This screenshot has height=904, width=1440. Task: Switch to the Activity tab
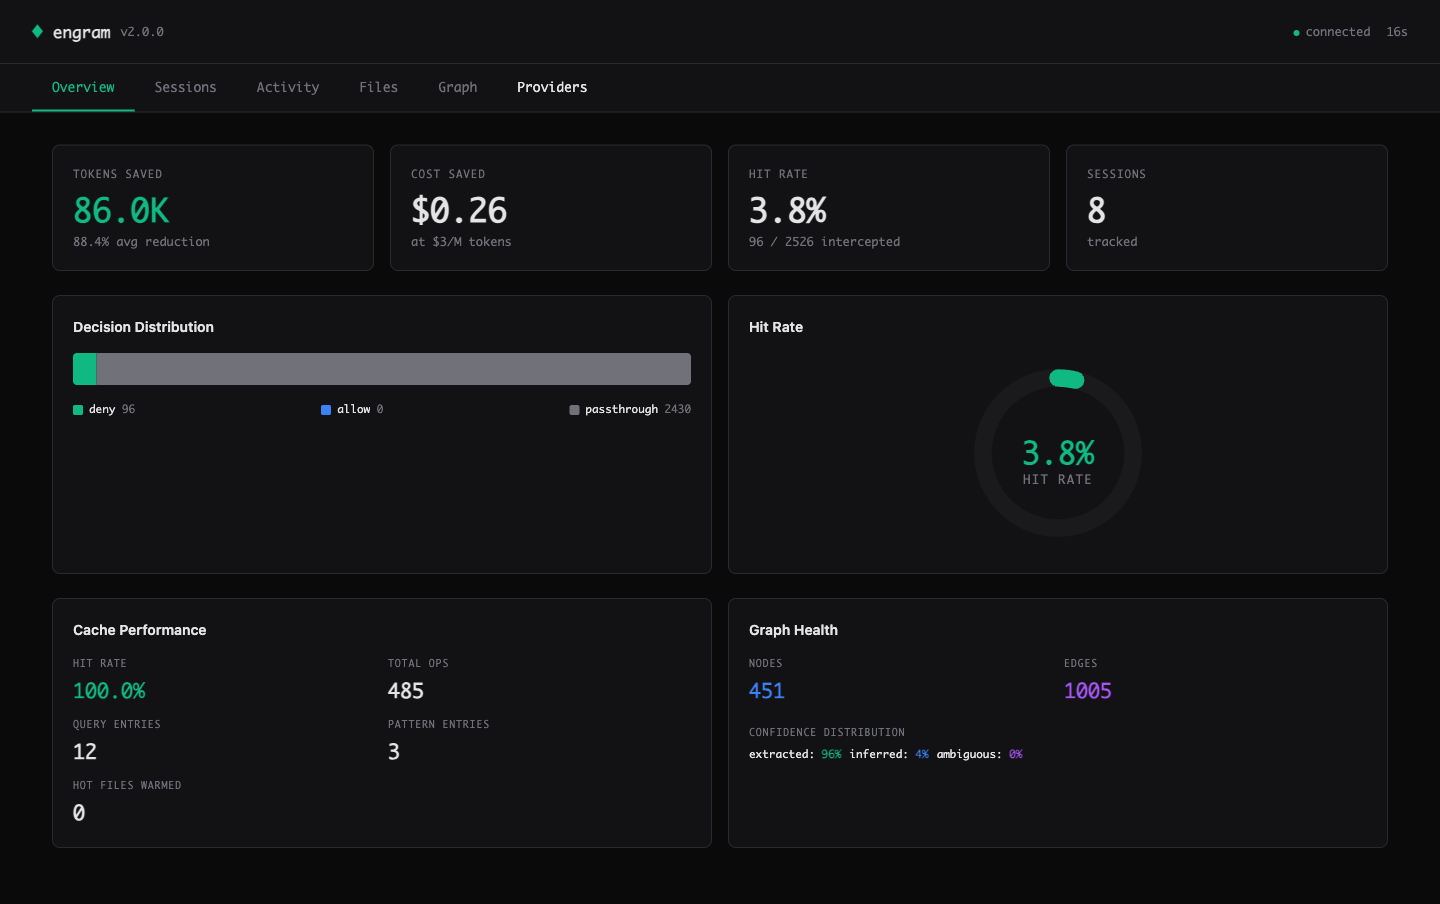[x=288, y=87]
